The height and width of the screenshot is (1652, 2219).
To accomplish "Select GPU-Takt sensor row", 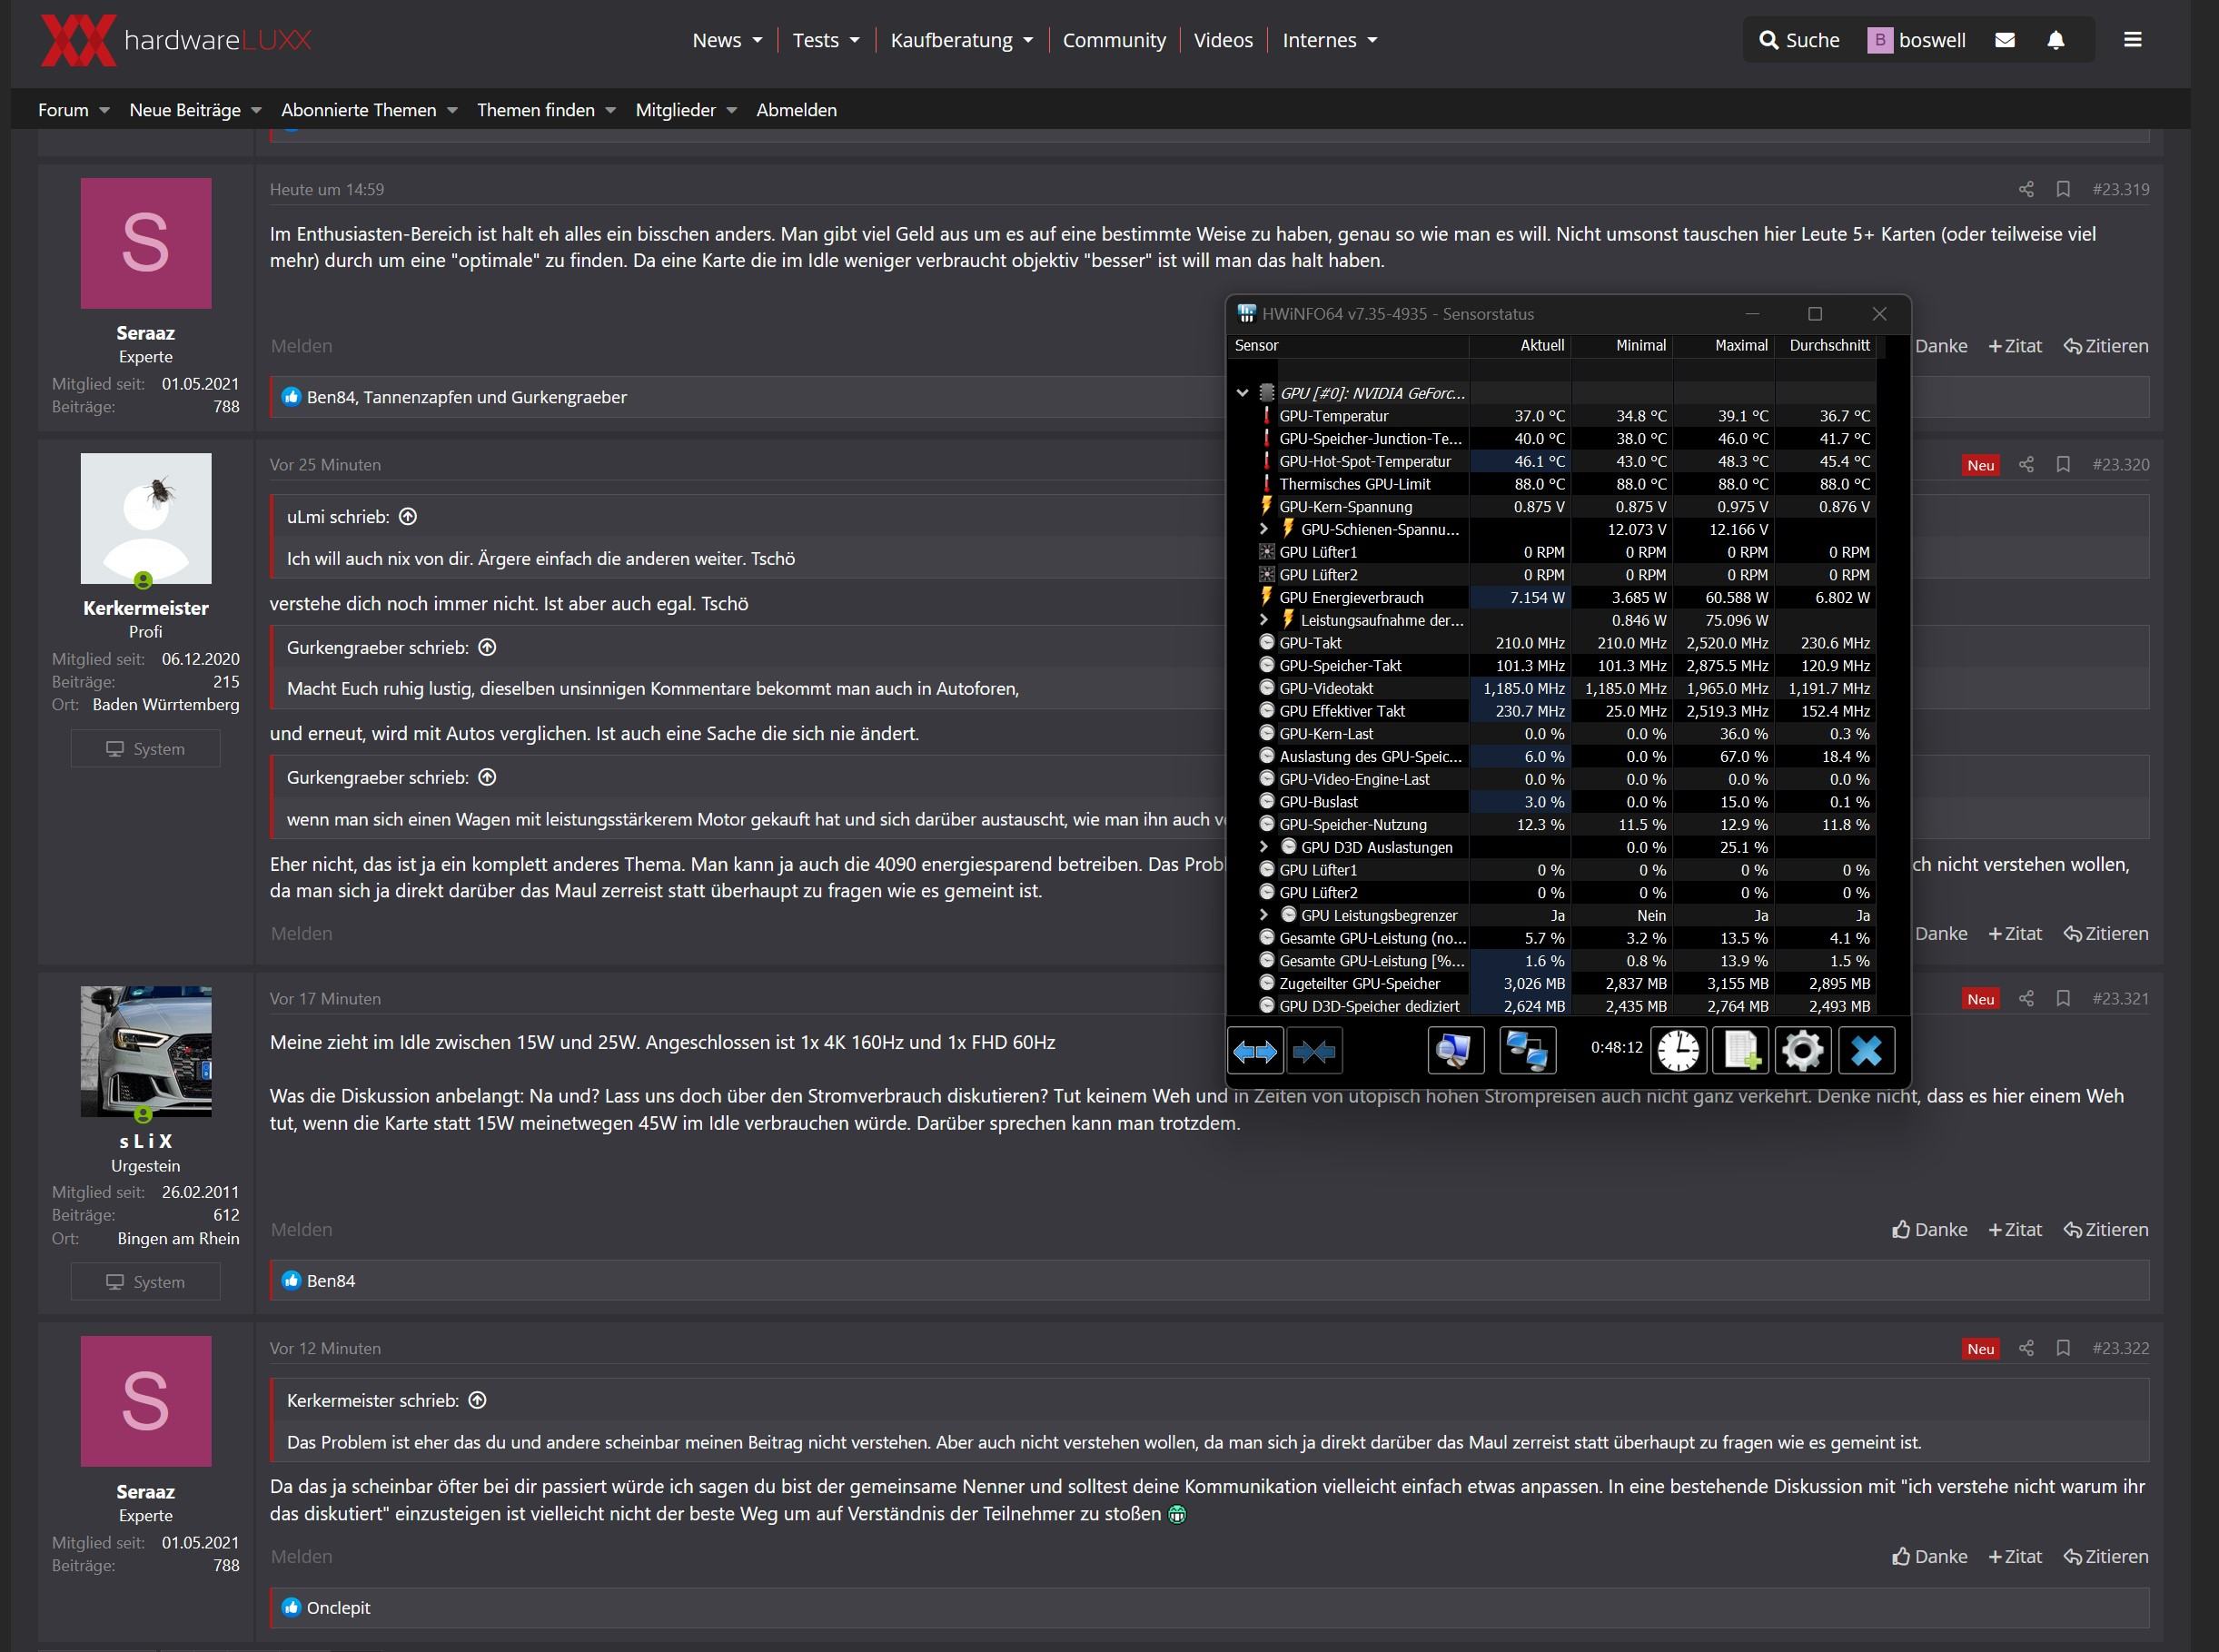I will pos(1554,643).
